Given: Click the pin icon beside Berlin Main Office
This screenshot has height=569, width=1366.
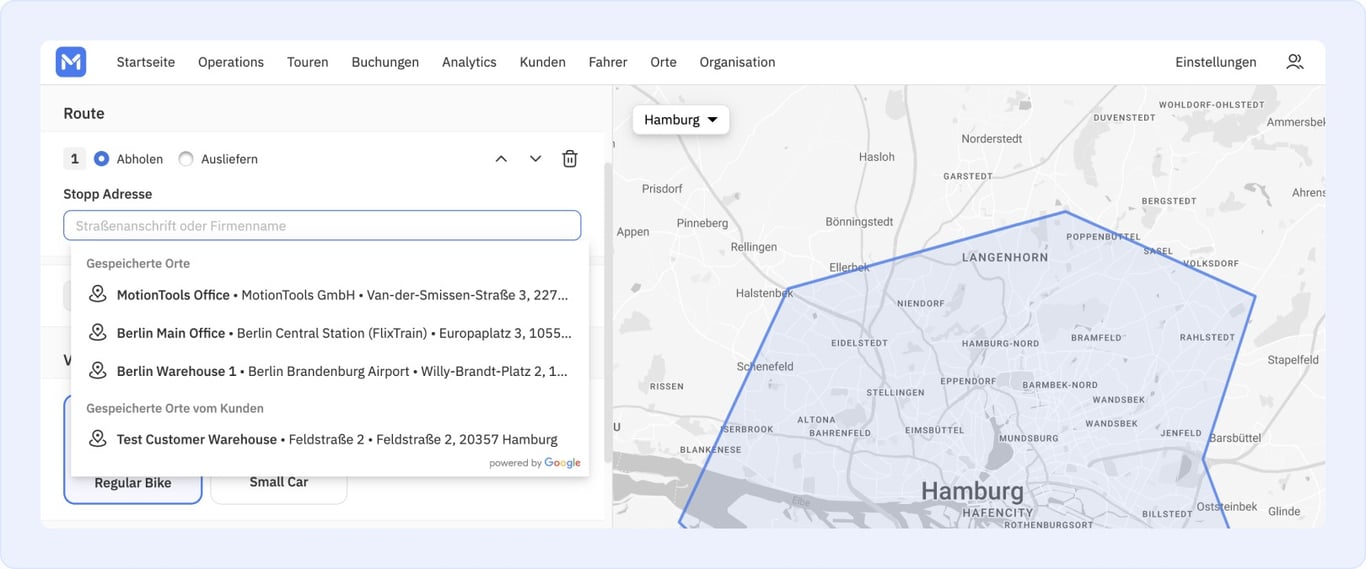Looking at the screenshot, I should point(97,333).
